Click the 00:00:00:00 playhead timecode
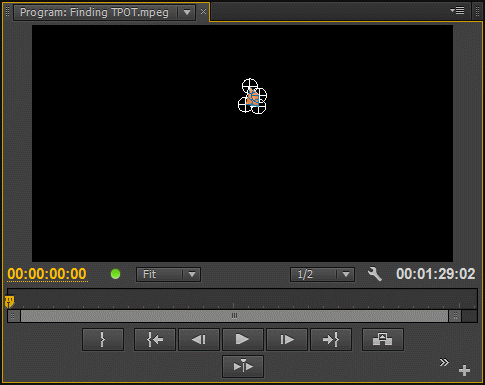The height and width of the screenshot is (385, 485). (47, 274)
